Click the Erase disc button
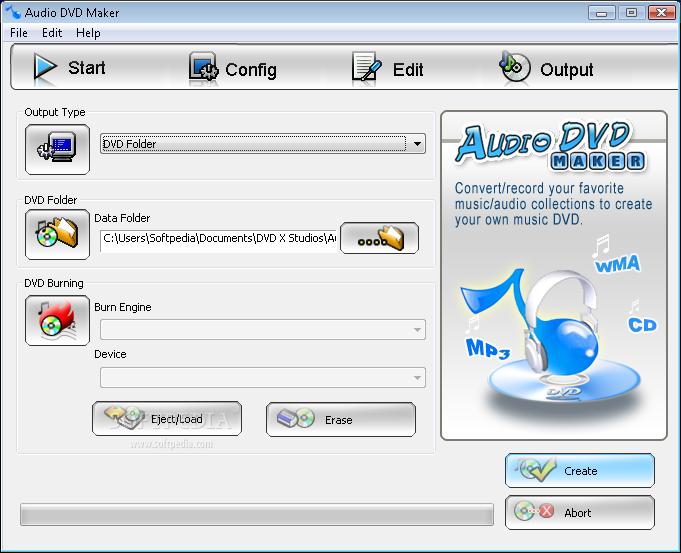 [341, 420]
